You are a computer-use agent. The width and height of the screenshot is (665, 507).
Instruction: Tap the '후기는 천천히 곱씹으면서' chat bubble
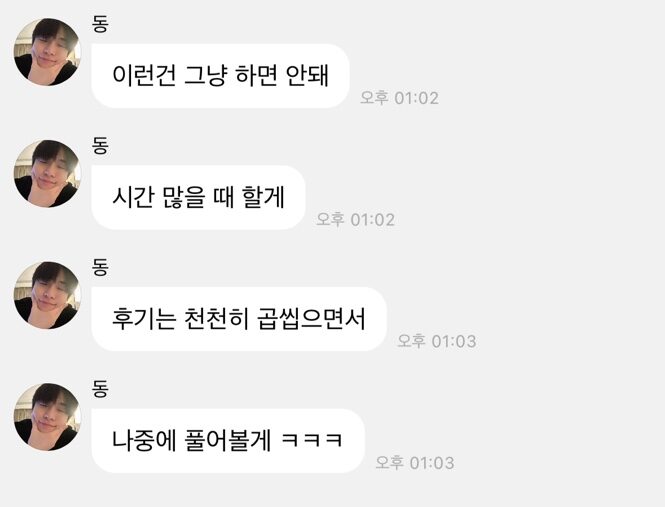(239, 319)
